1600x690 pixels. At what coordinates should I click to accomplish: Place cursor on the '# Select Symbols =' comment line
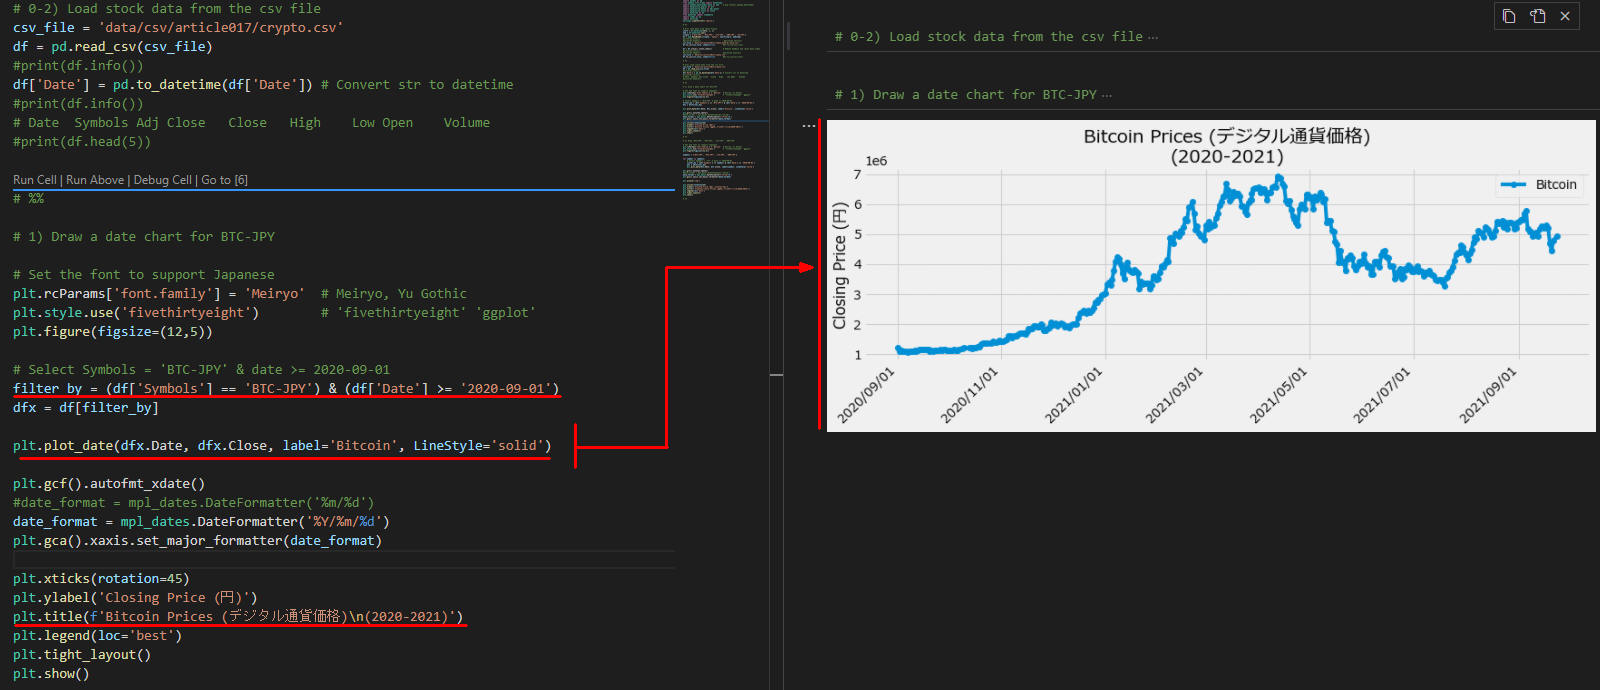[x=201, y=370]
